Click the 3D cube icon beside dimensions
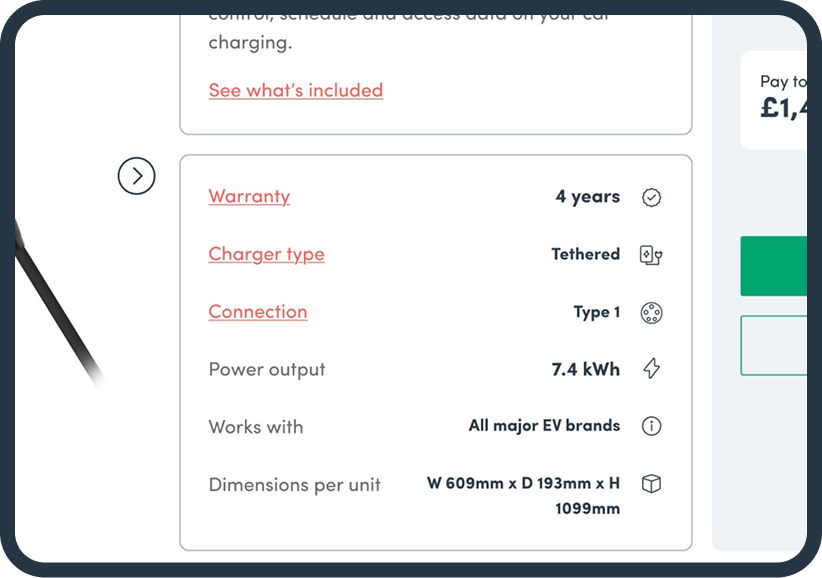 (651, 483)
